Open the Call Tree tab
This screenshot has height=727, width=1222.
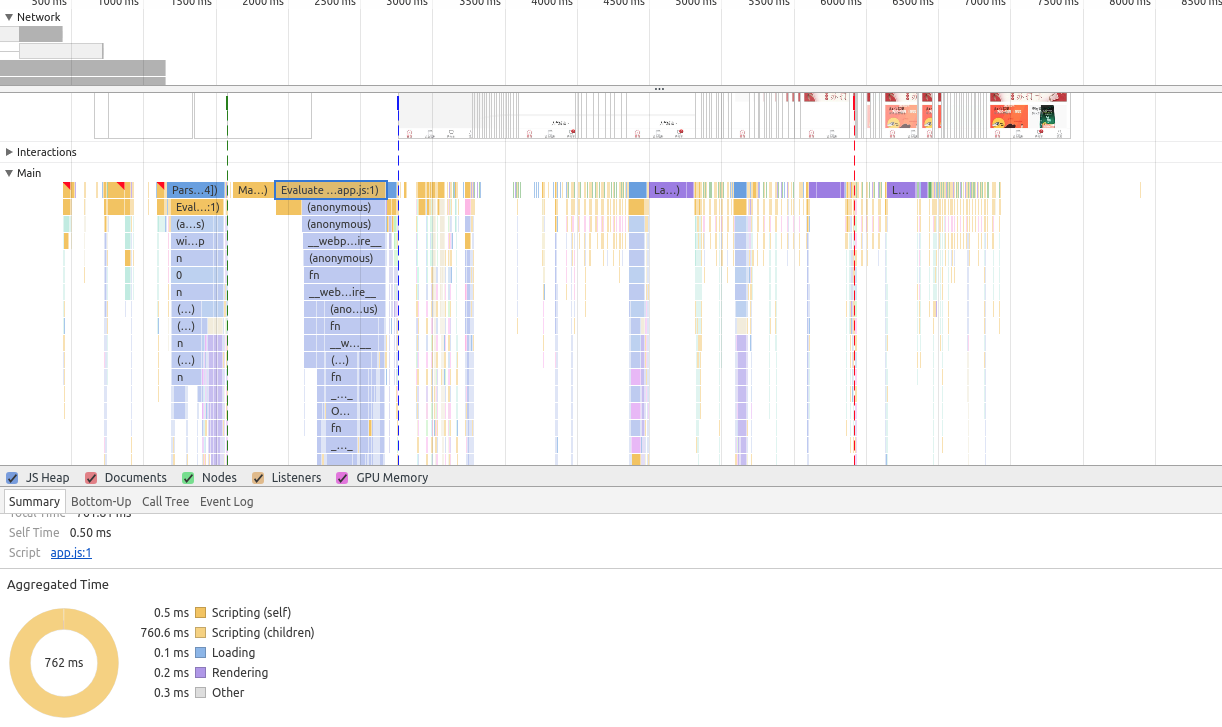click(x=165, y=502)
